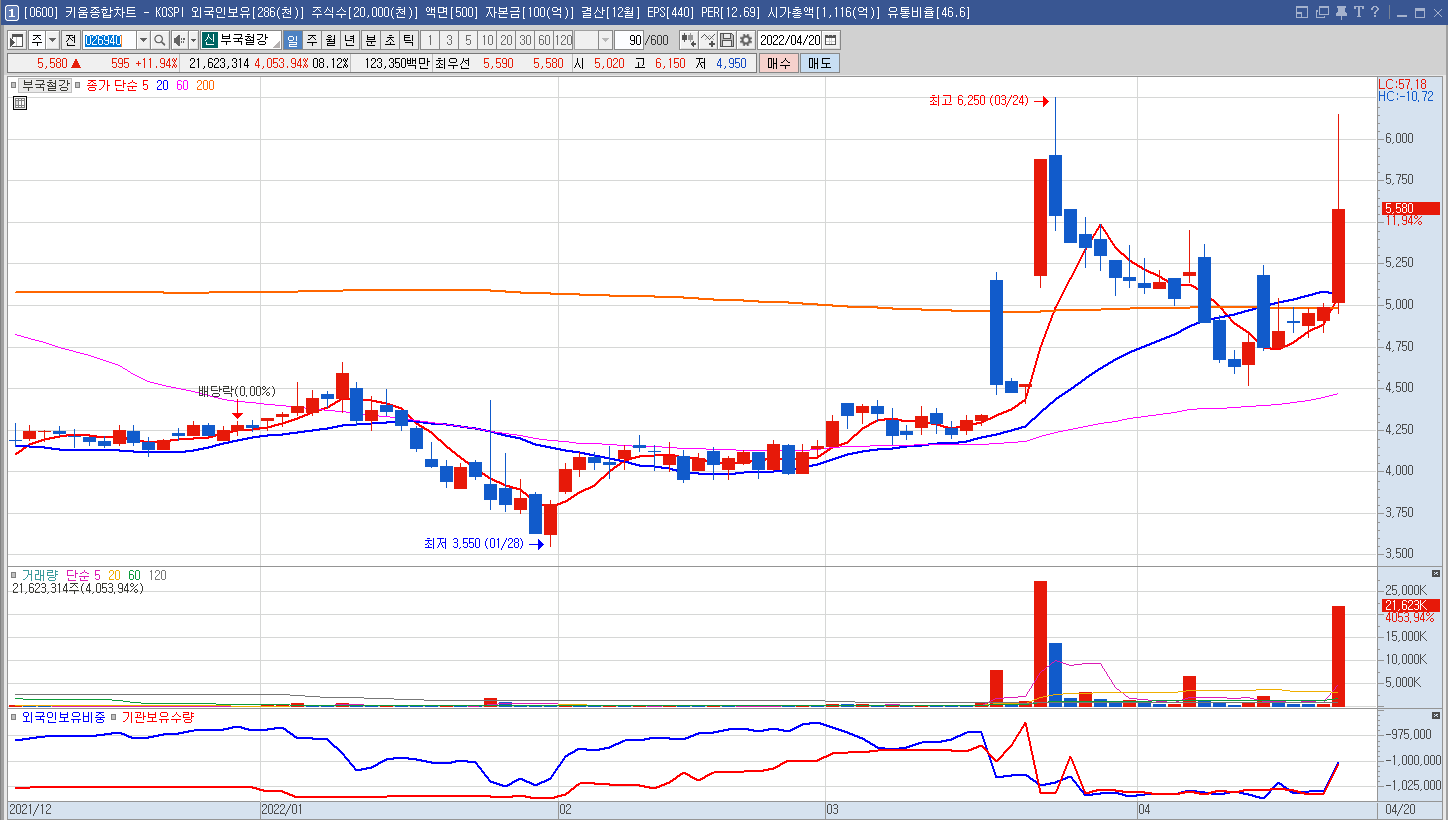Click the stock code input field 026940

click(109, 40)
